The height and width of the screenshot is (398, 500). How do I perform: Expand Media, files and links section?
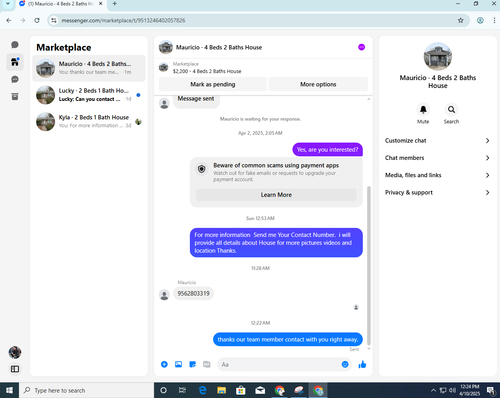(437, 175)
